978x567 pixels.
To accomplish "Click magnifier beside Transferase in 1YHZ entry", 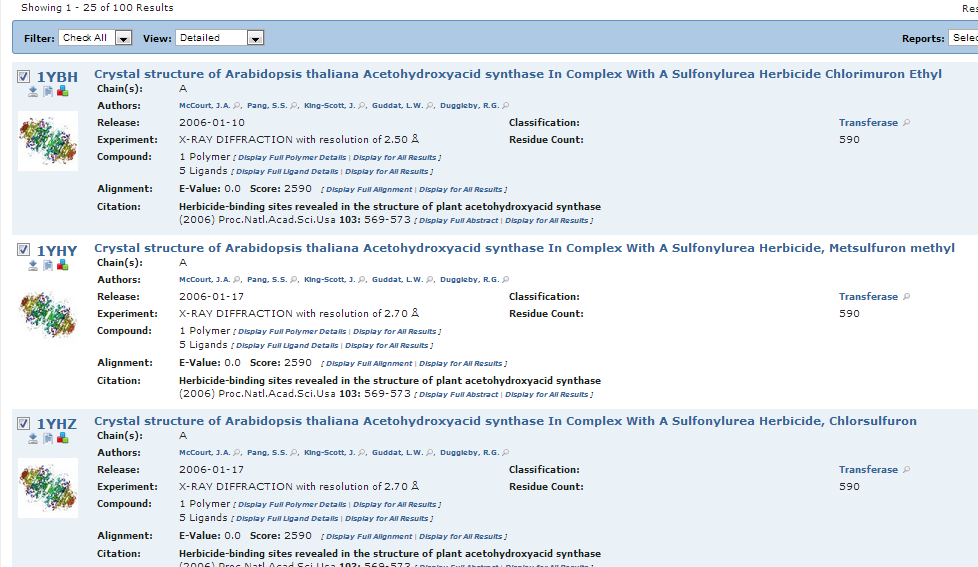I will [907, 470].
